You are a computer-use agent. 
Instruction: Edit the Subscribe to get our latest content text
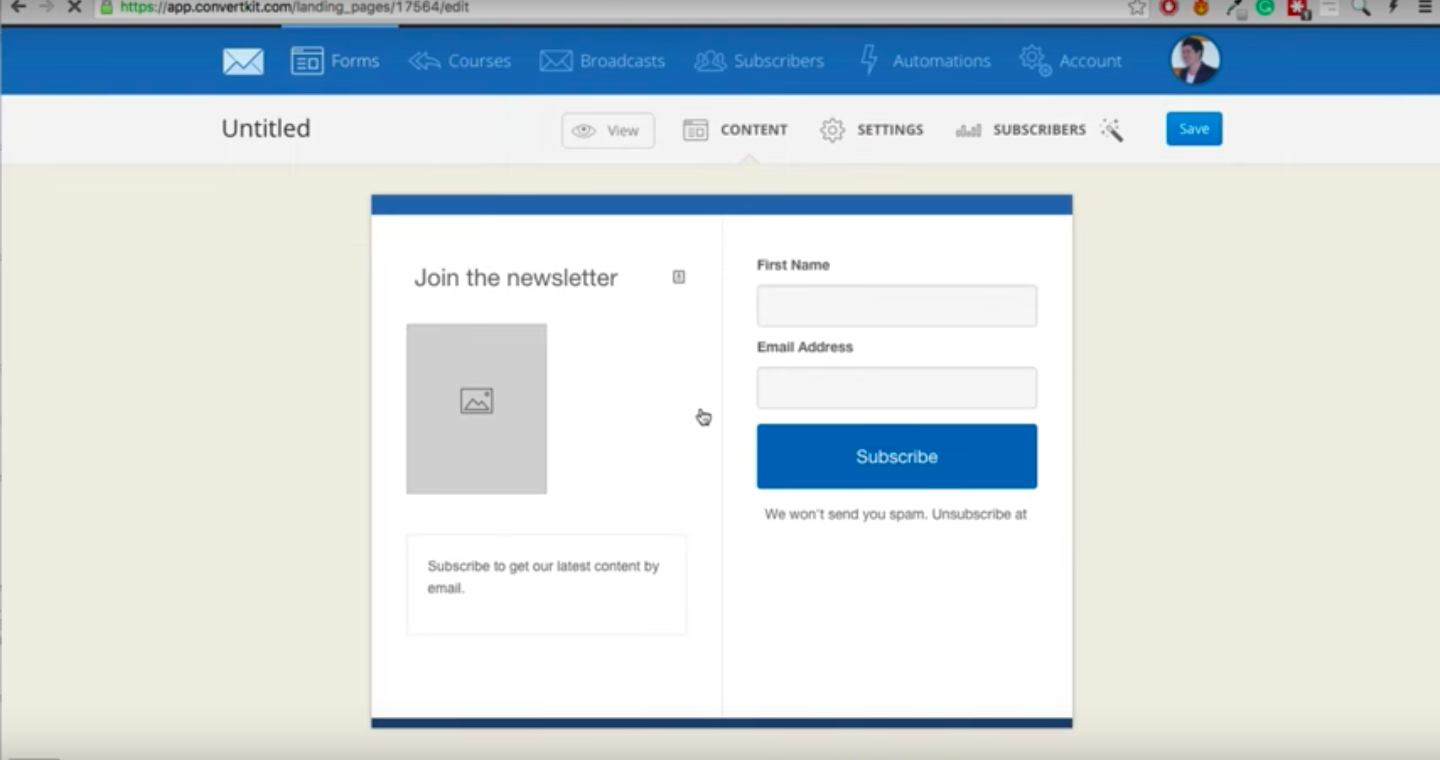coord(546,584)
